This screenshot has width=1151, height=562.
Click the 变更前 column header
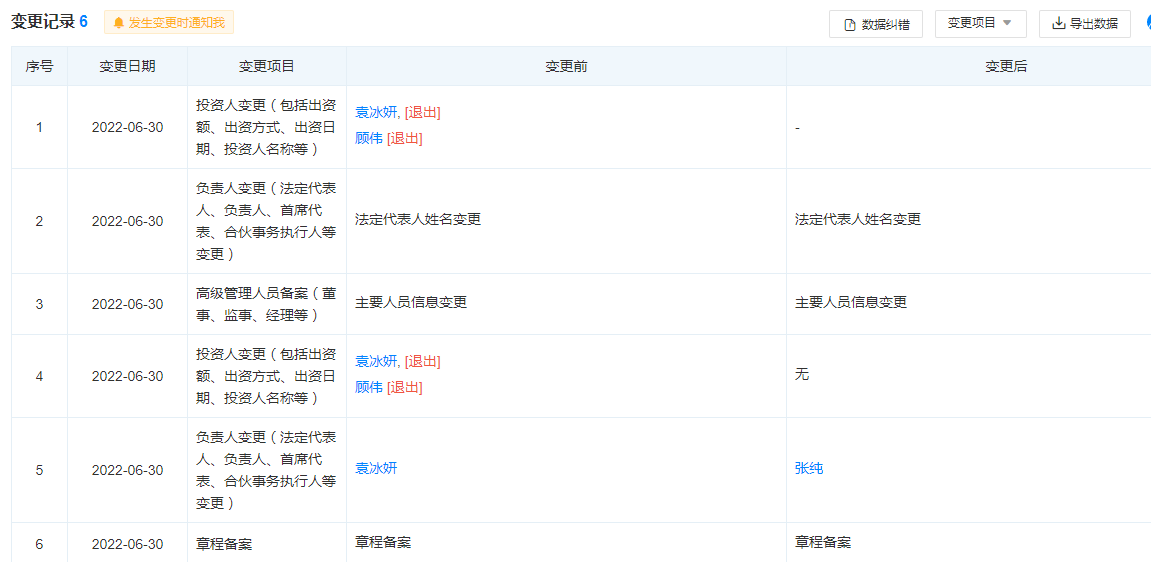[566, 66]
